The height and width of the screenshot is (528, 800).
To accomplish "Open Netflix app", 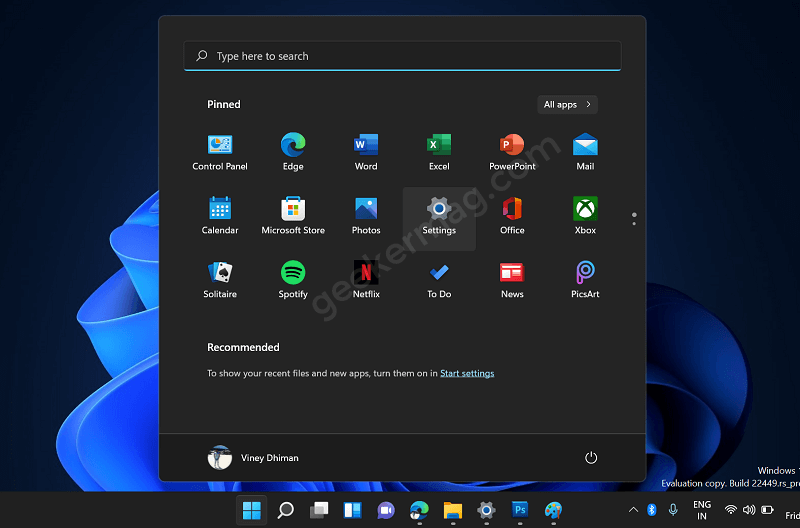I will click(366, 280).
